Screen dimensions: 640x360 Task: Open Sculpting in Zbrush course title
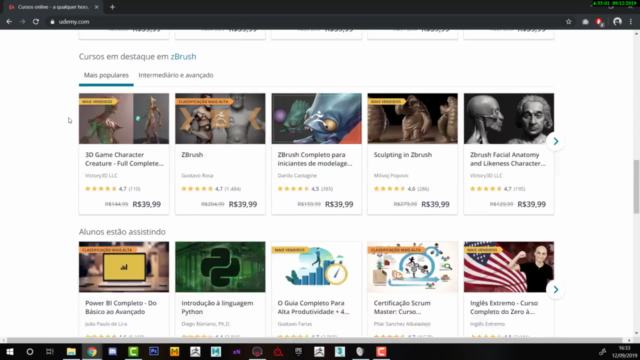point(402,155)
